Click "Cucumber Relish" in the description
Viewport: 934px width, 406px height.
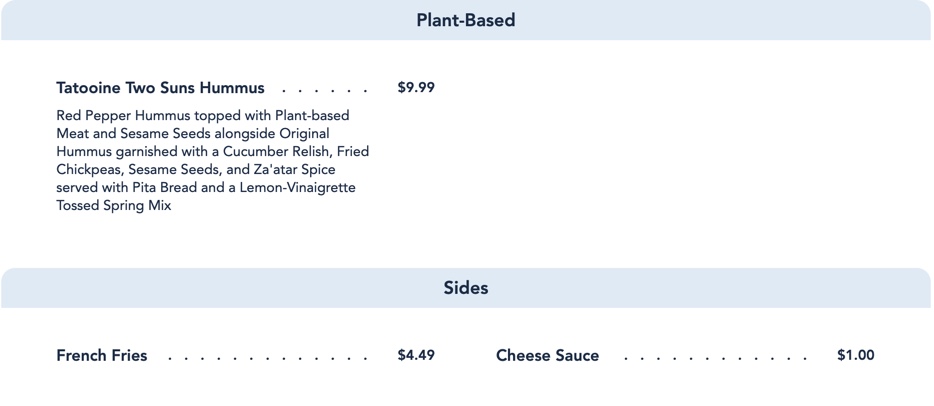pyautogui.click(x=273, y=151)
